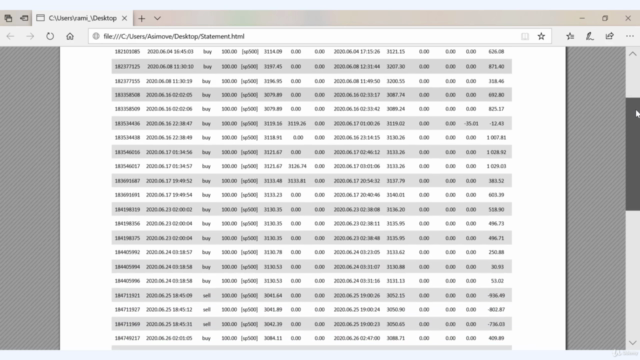
Task: Click open price 3041.64
Action: tap(273, 296)
